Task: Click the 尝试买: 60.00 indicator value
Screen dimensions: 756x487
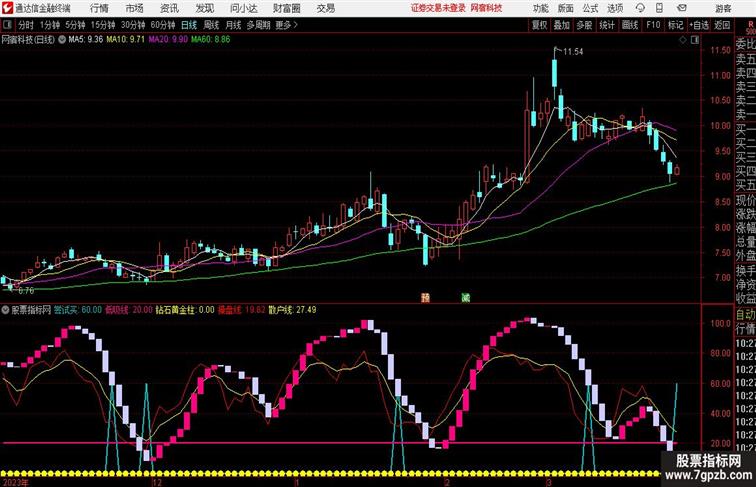Action: [78, 310]
